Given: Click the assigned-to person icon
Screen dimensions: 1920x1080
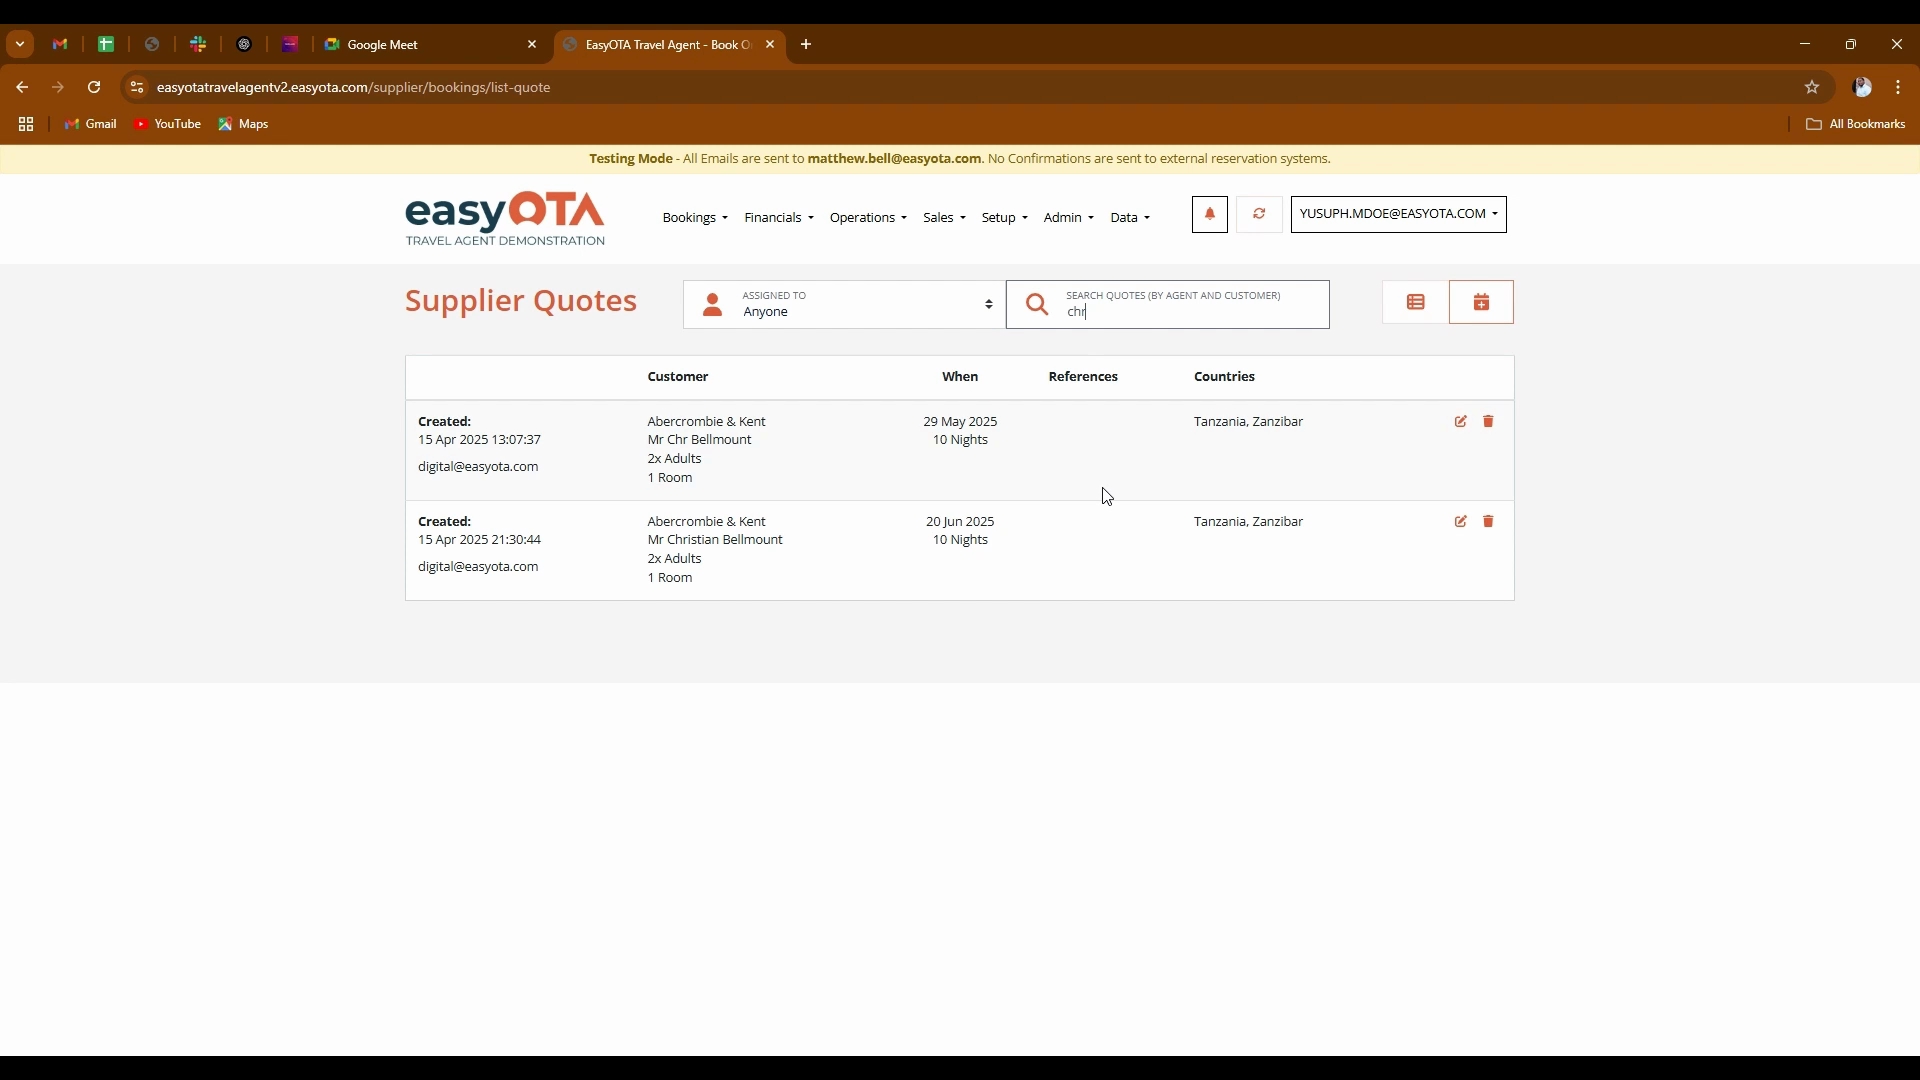Looking at the screenshot, I should [x=712, y=305].
